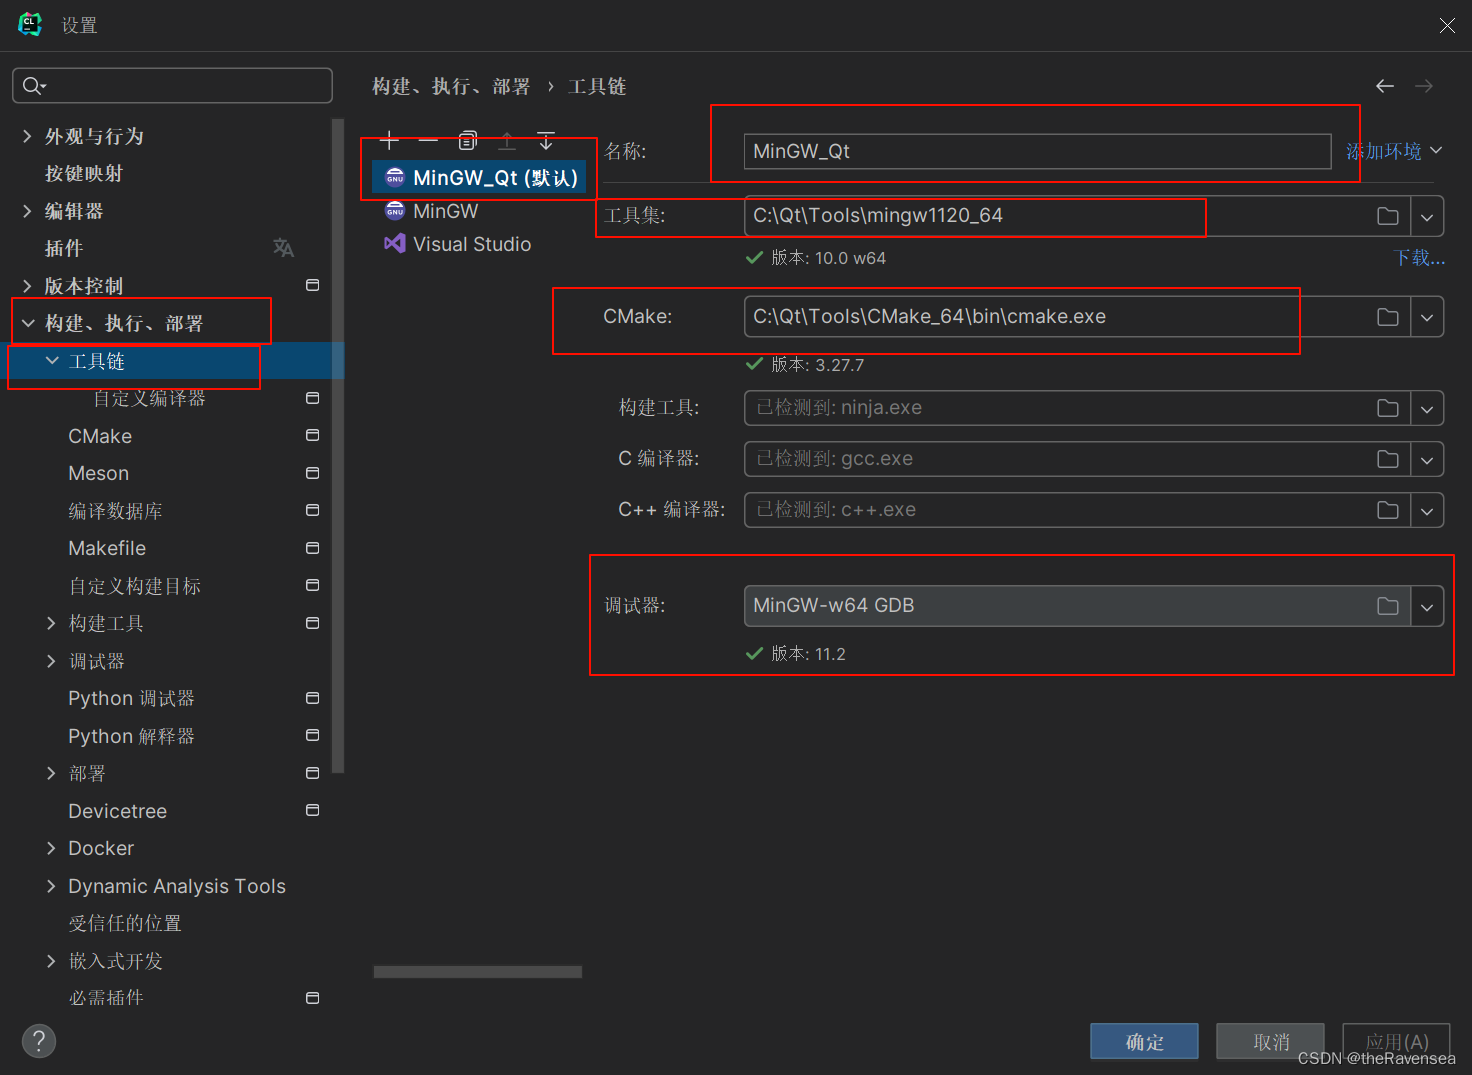Image resolution: width=1472 pixels, height=1075 pixels.
Task: Click the 应用(A) button
Action: point(1396,1041)
